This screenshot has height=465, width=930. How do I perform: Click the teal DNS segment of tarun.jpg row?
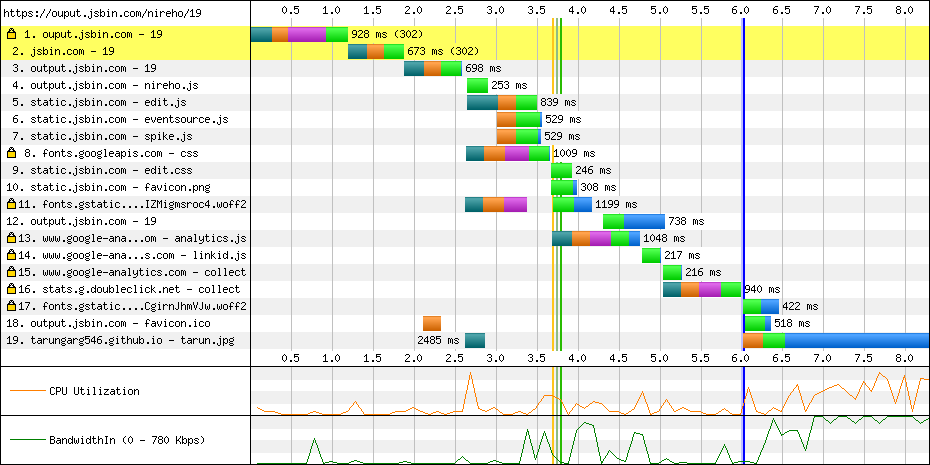(474, 340)
